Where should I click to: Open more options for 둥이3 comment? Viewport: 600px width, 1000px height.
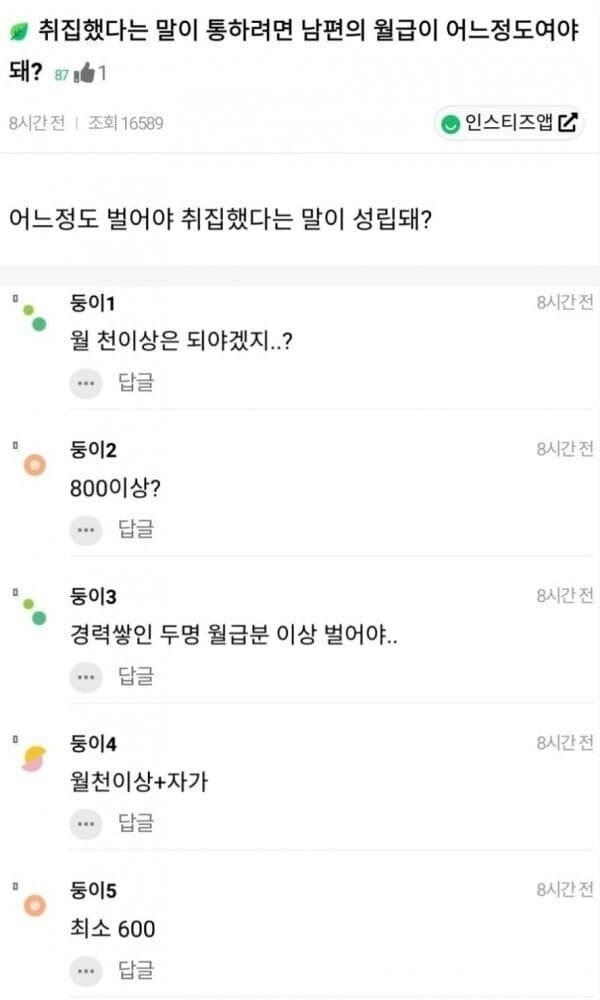coord(86,676)
